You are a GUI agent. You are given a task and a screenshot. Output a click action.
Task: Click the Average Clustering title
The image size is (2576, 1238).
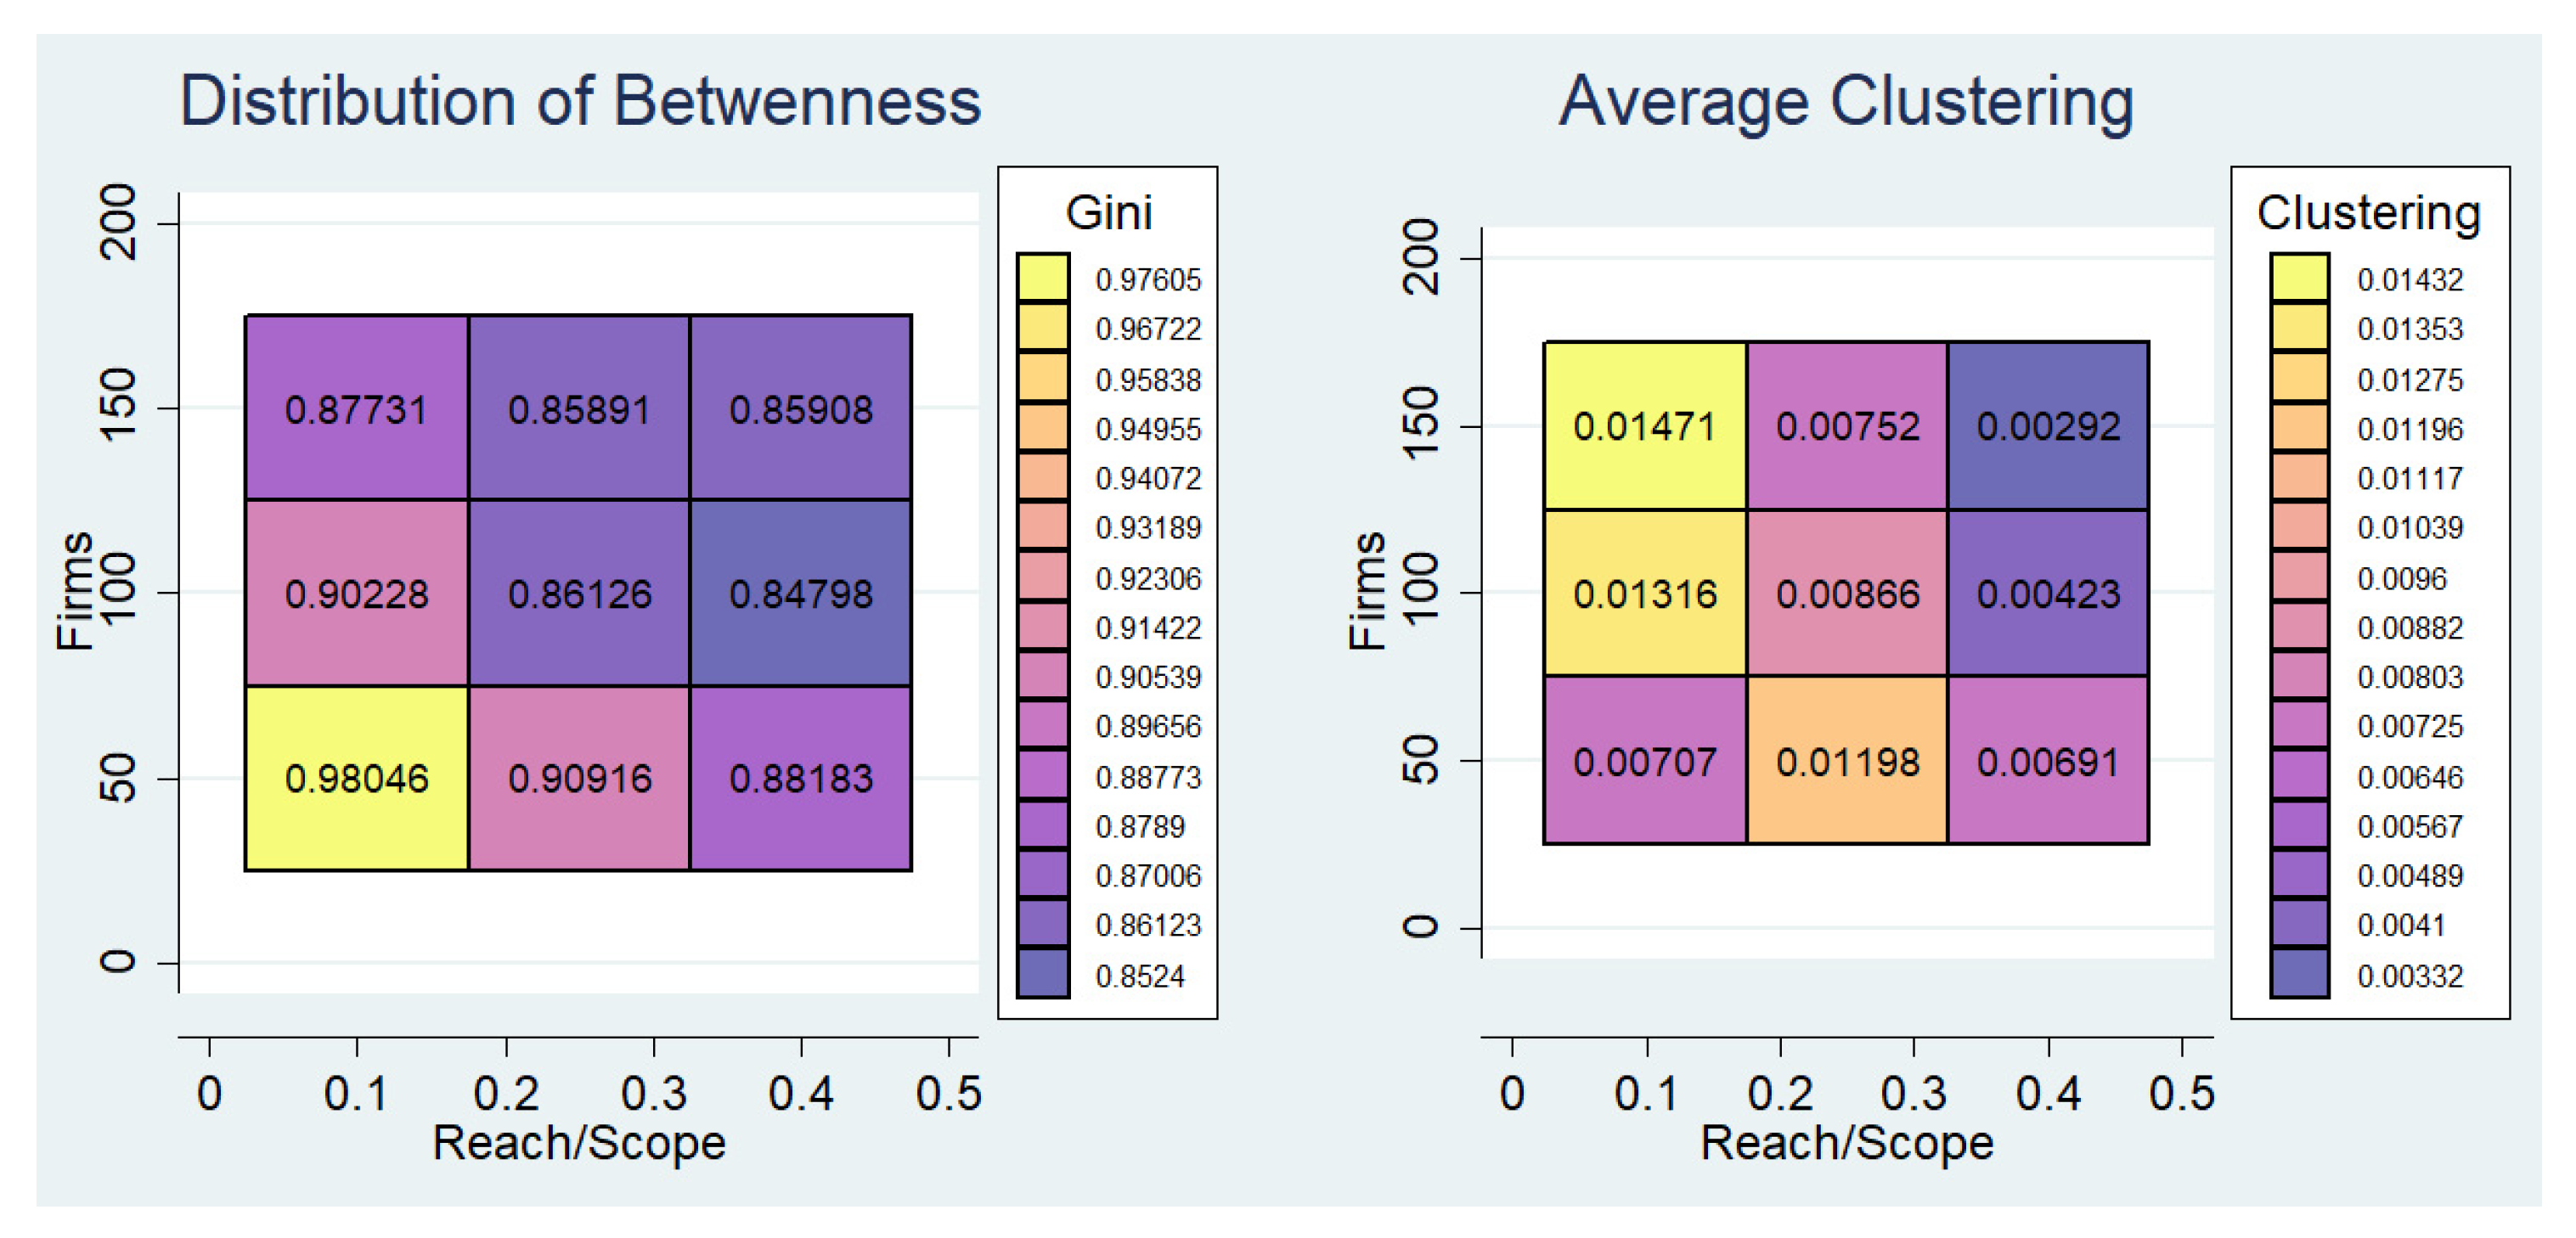tap(1846, 102)
